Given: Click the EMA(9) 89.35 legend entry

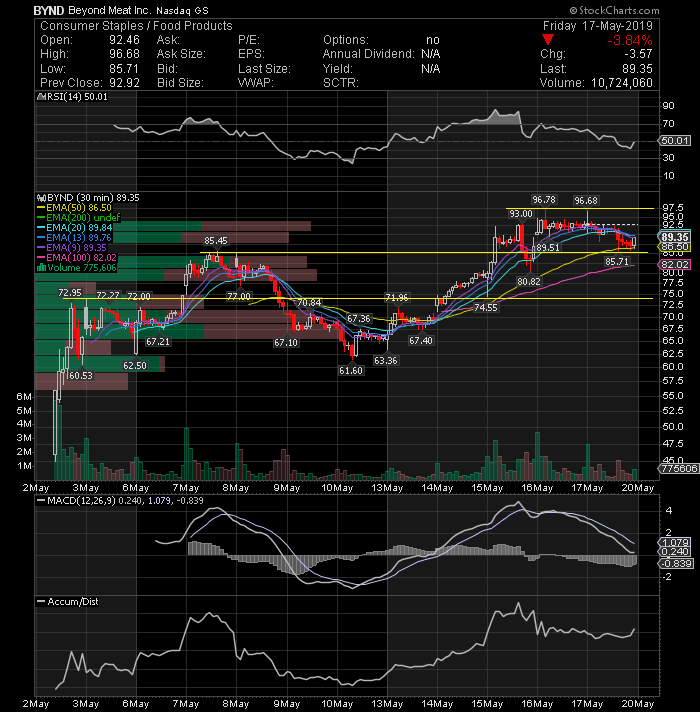Looking at the screenshot, I should [76, 247].
